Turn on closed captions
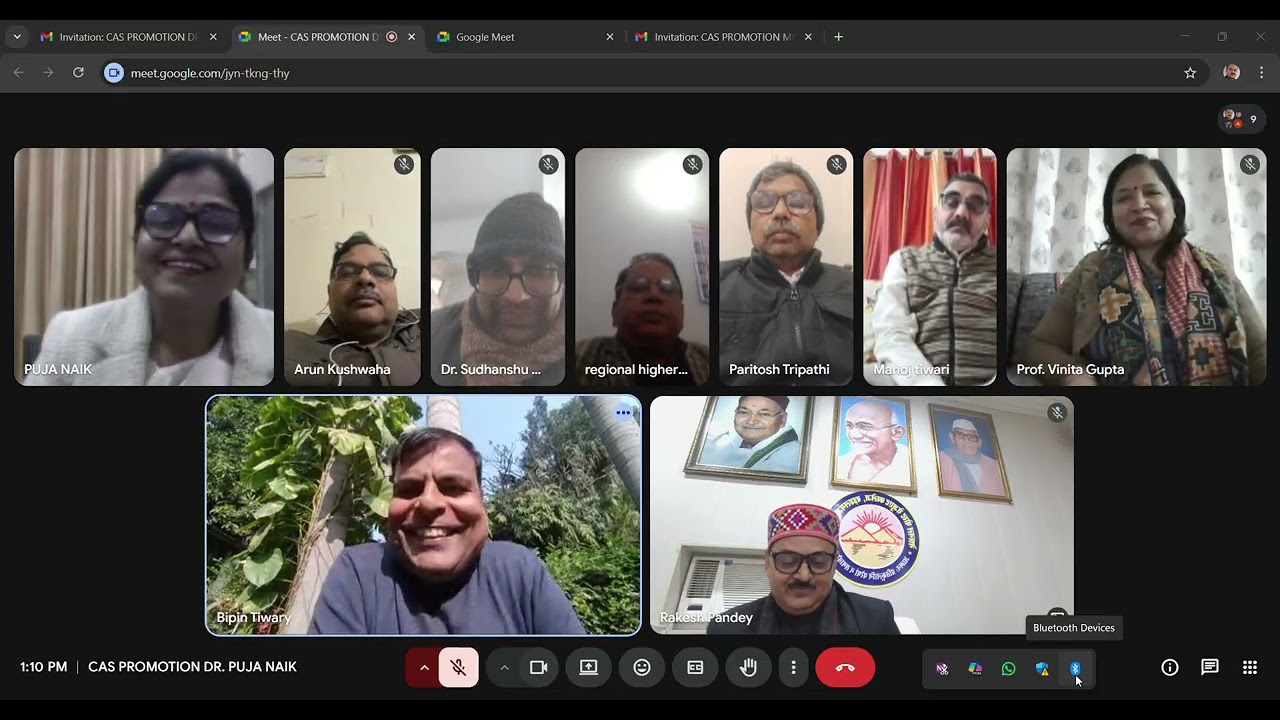The width and height of the screenshot is (1280, 720). [695, 667]
